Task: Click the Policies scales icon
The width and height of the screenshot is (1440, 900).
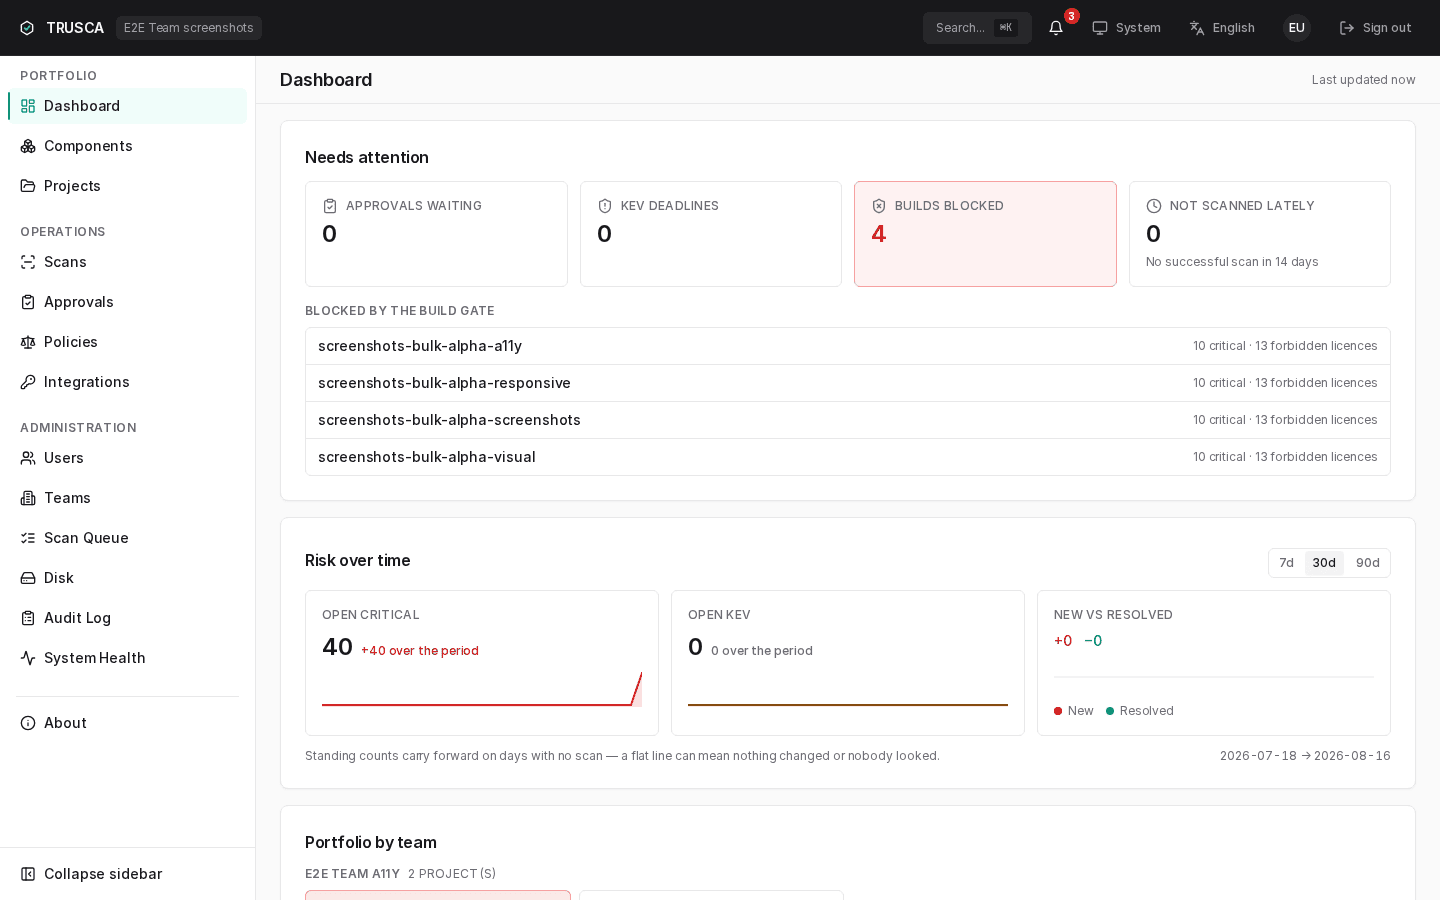Action: [x=28, y=342]
